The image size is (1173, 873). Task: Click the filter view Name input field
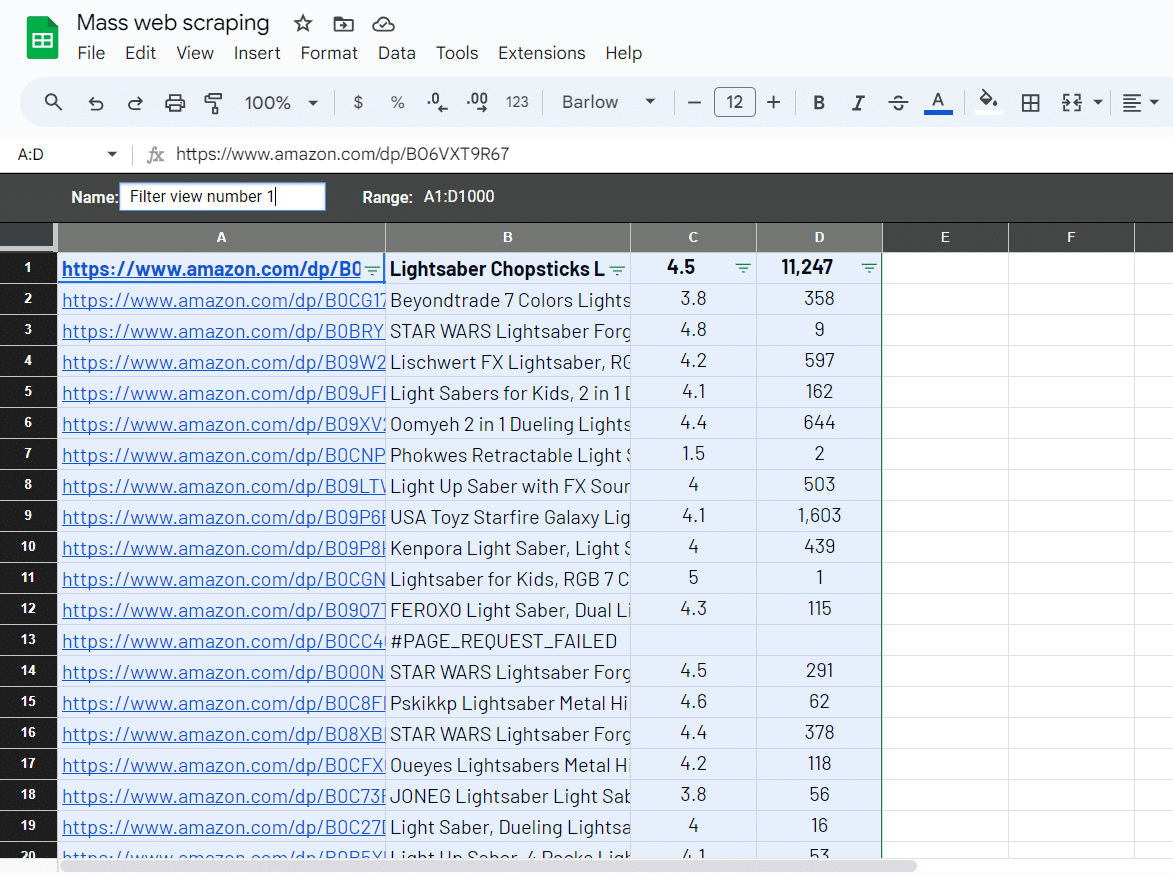(222, 197)
